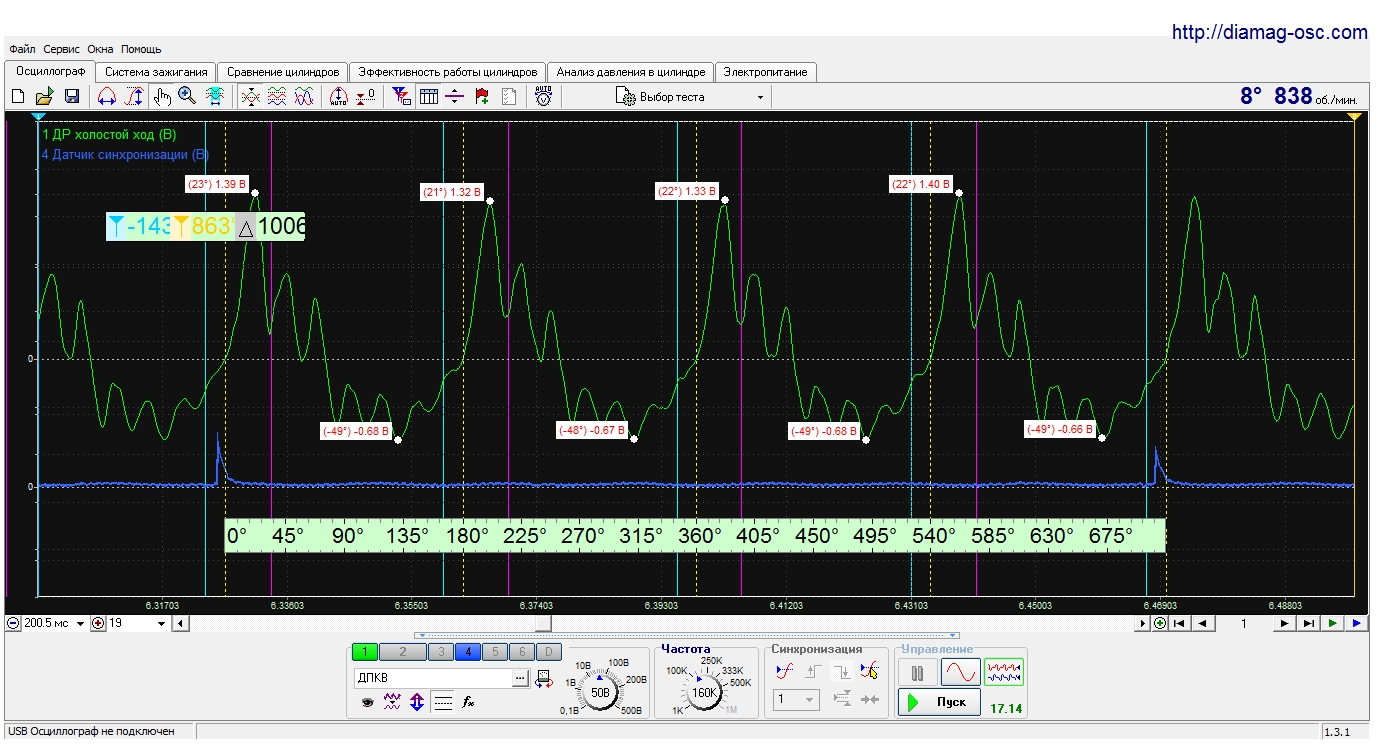Click the blue vertical arrows invert icon
This screenshot has width=1382, height=744.
tap(417, 702)
